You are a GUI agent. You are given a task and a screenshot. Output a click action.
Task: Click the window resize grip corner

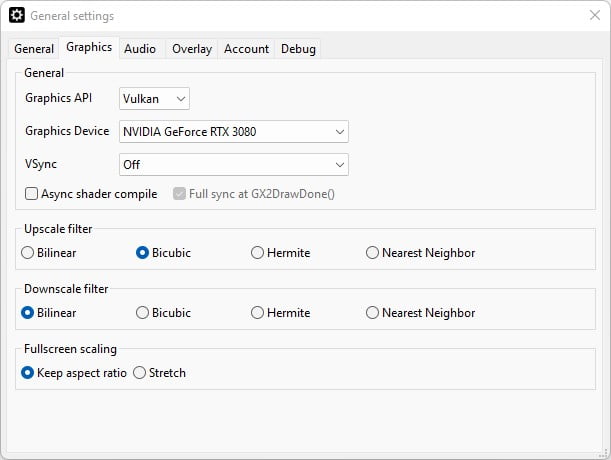[603, 453]
